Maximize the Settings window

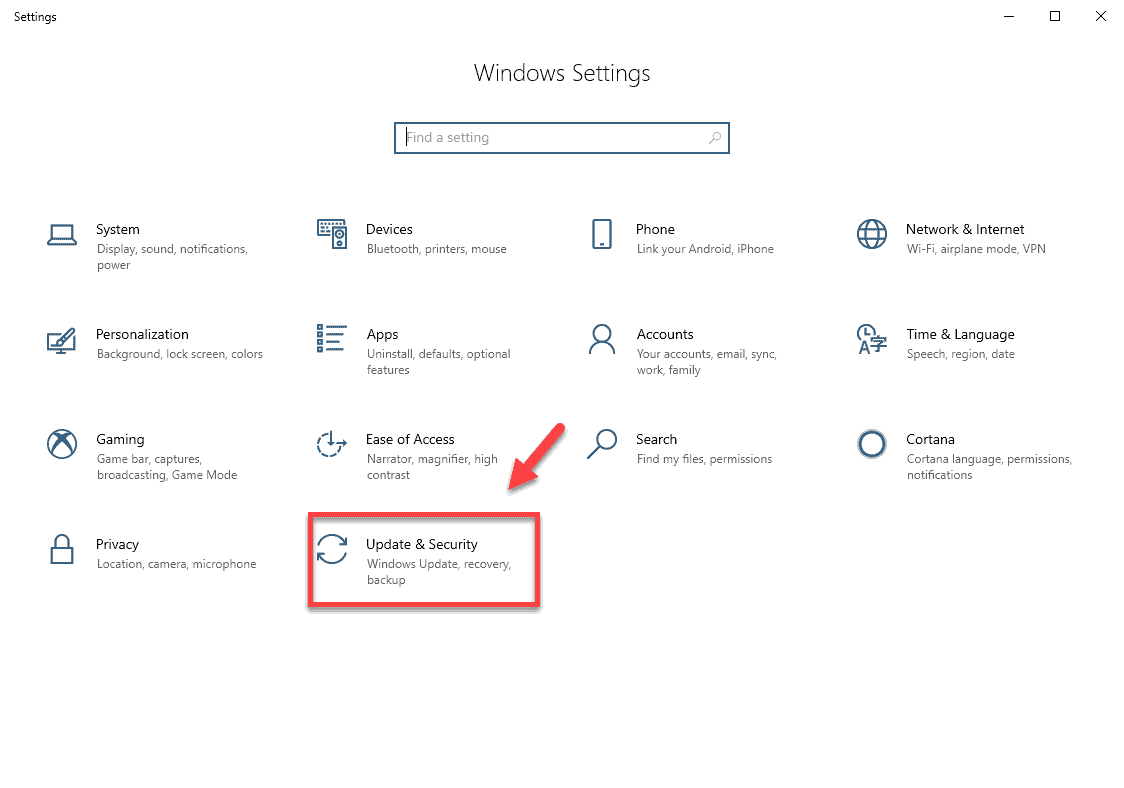[1054, 16]
